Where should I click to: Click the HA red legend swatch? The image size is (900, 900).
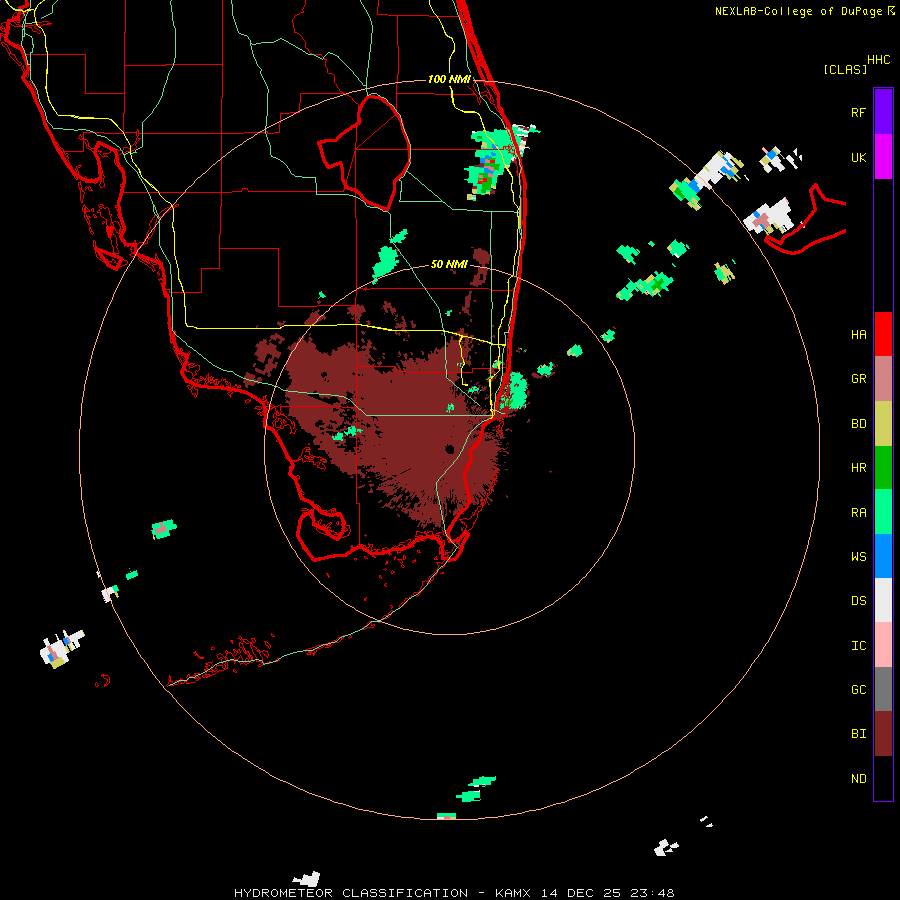tap(883, 334)
